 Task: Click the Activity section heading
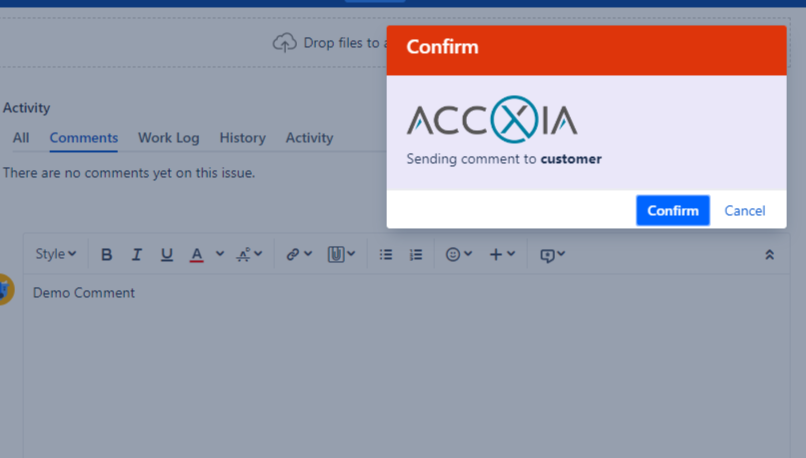pyautogui.click(x=27, y=108)
